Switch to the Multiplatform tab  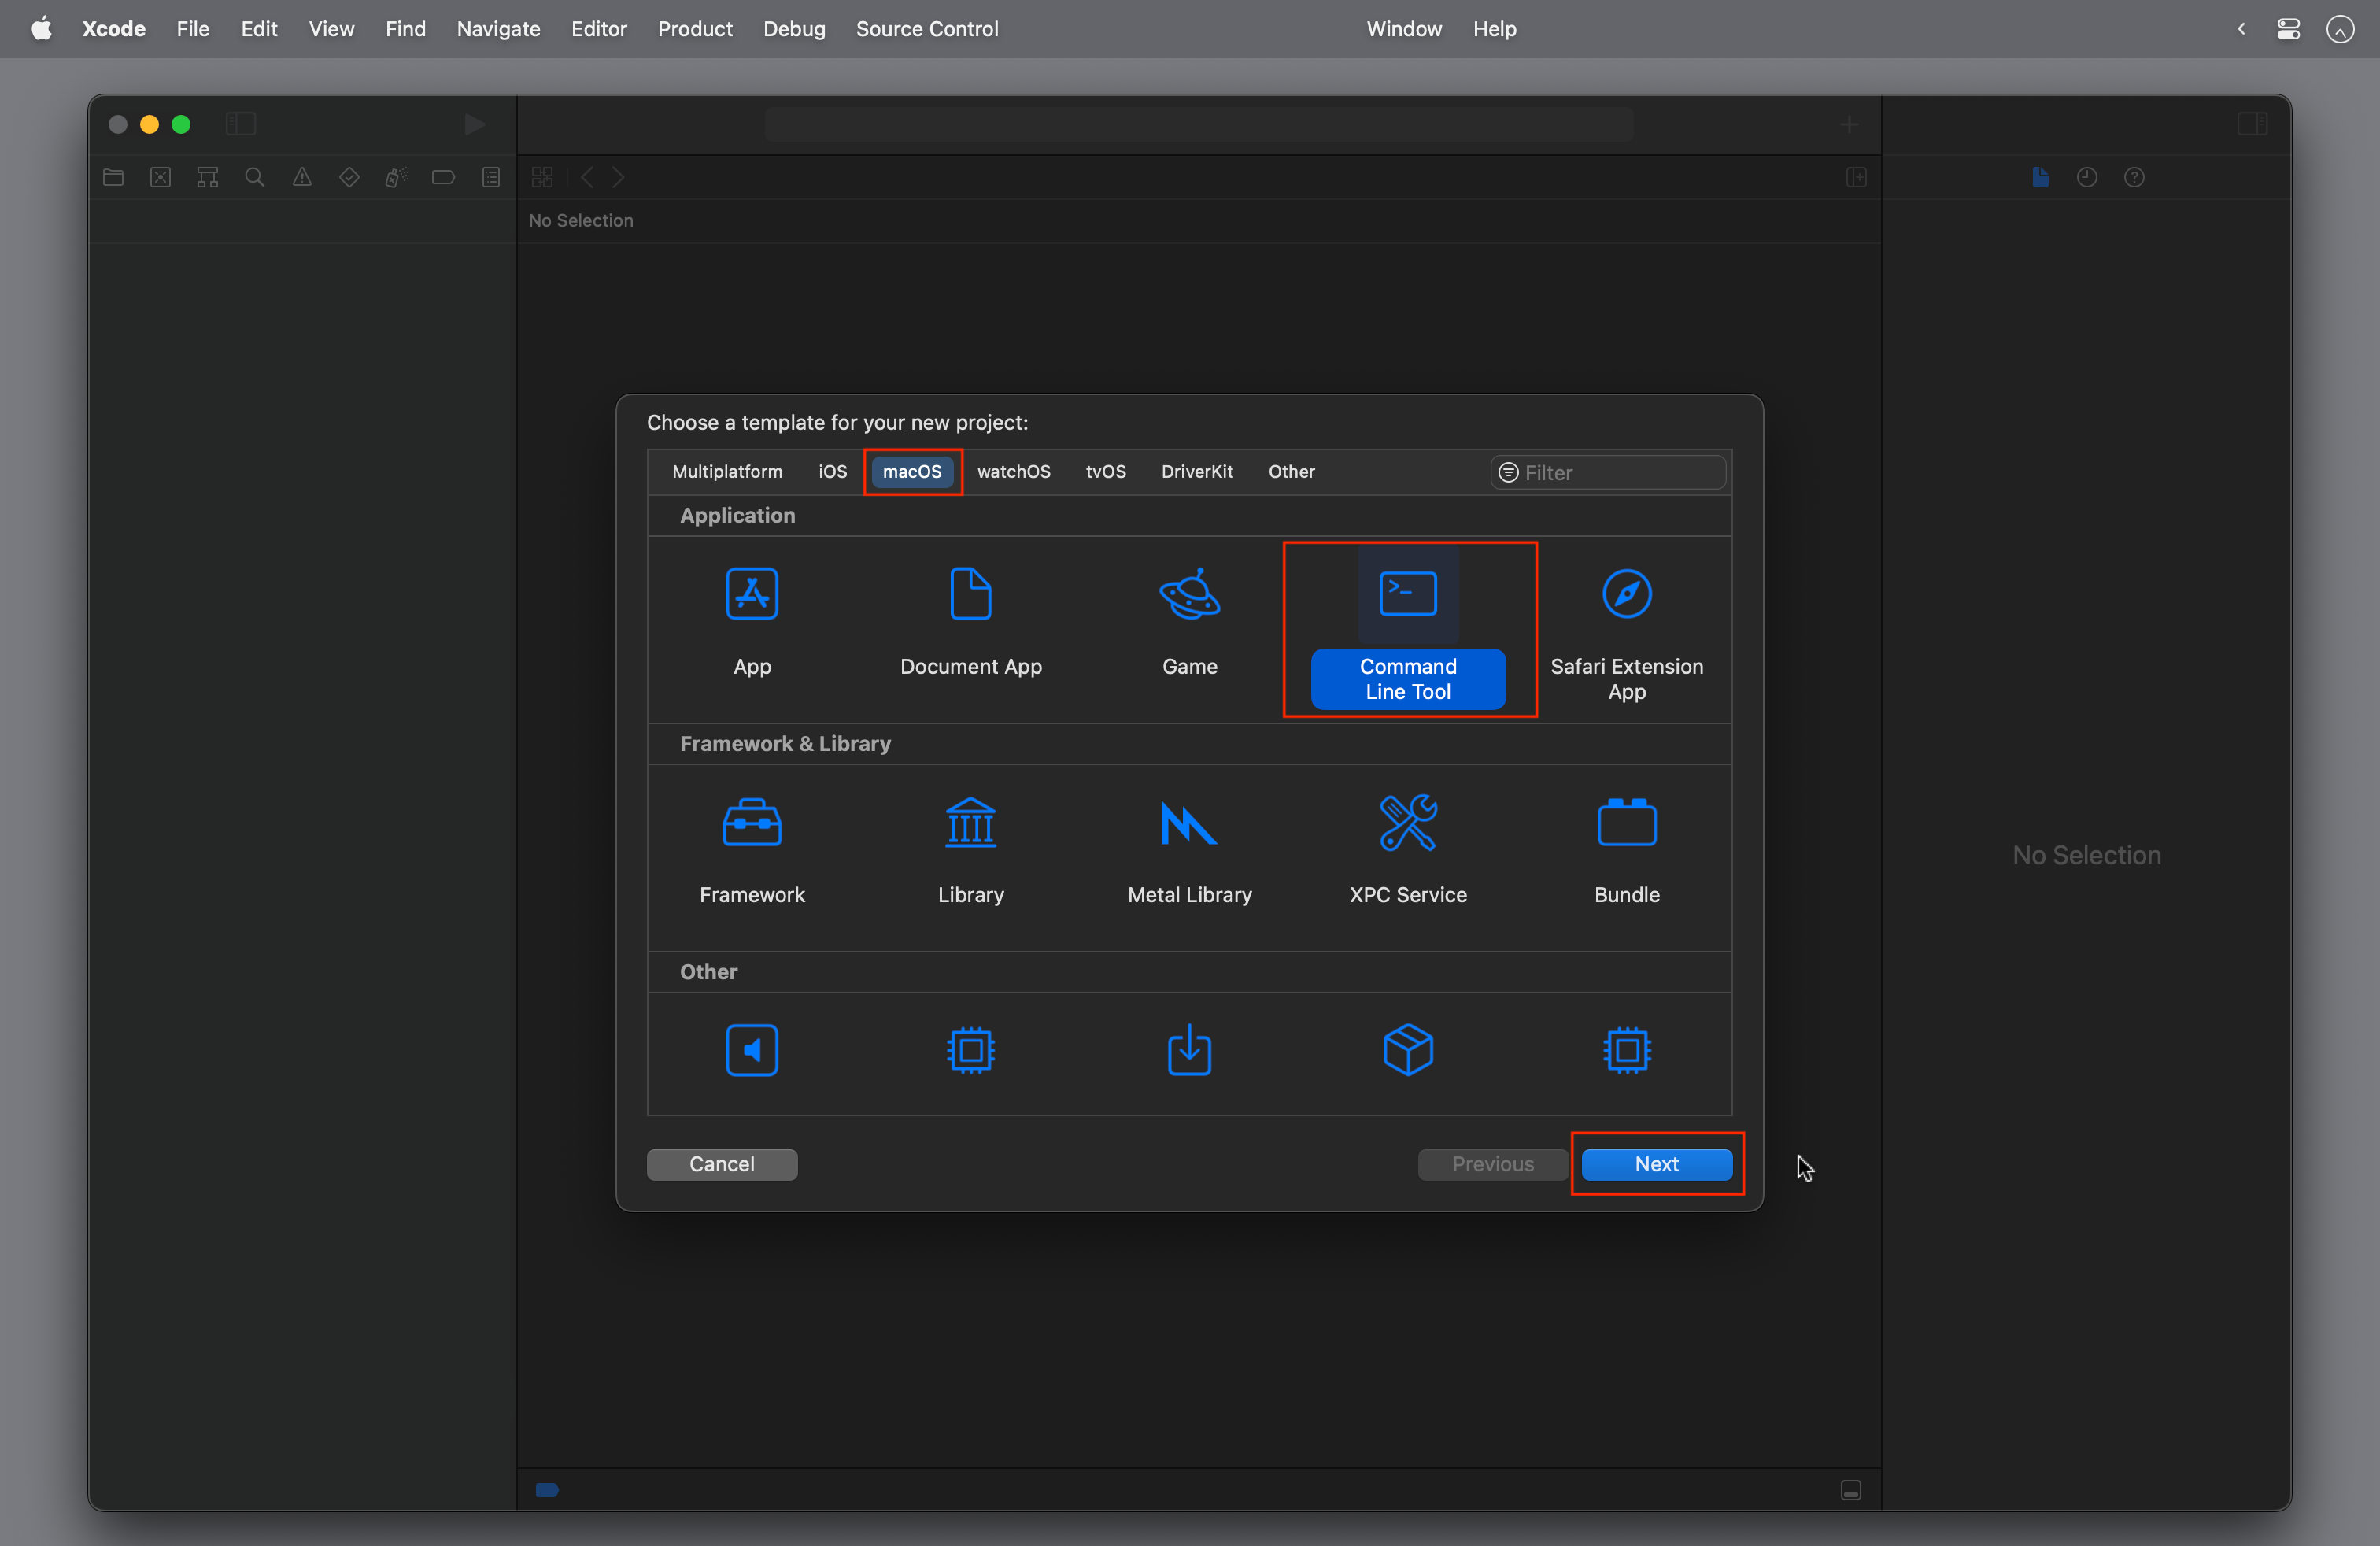pos(727,471)
